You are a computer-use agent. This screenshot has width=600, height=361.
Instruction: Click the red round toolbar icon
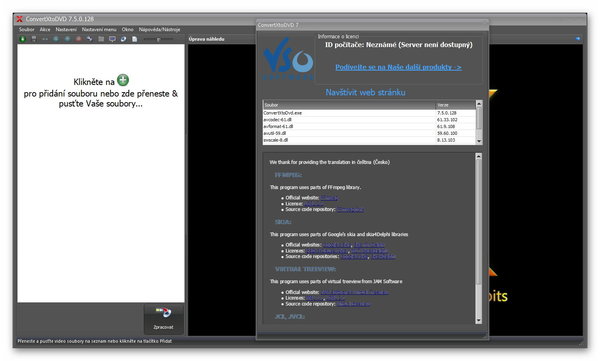(78, 39)
